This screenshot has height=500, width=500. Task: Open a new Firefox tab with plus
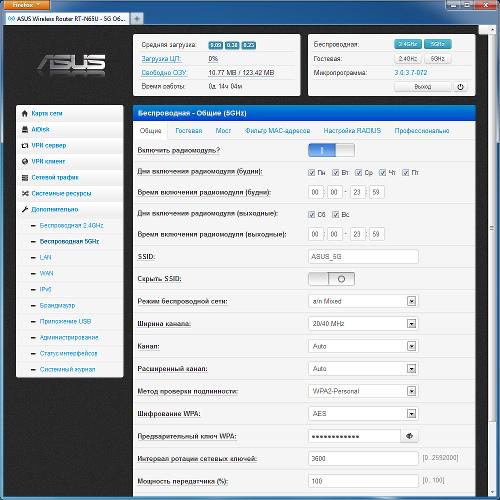click(137, 19)
